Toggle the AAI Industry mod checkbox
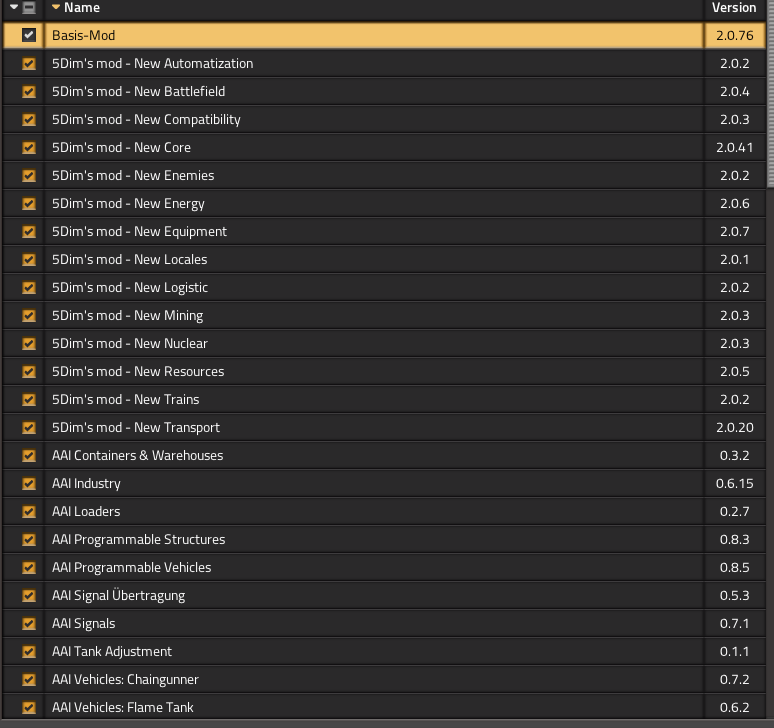The width and height of the screenshot is (774, 728). (29, 483)
